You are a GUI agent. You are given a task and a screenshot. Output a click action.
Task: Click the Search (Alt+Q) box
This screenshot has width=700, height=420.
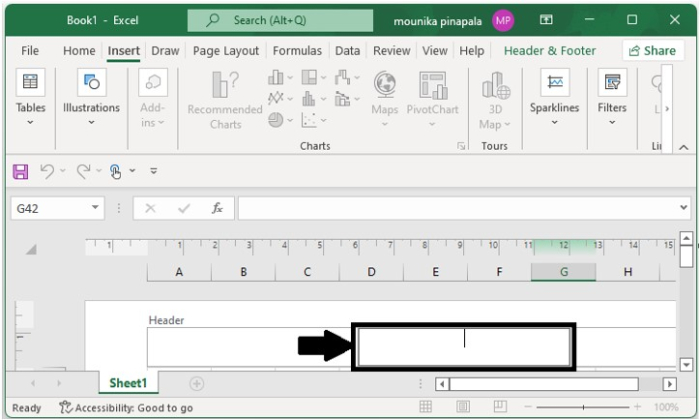click(280, 20)
